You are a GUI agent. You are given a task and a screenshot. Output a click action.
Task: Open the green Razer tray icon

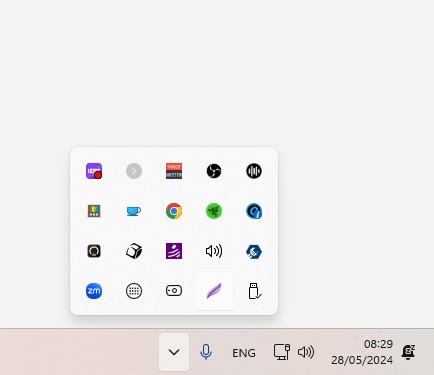[x=214, y=211]
